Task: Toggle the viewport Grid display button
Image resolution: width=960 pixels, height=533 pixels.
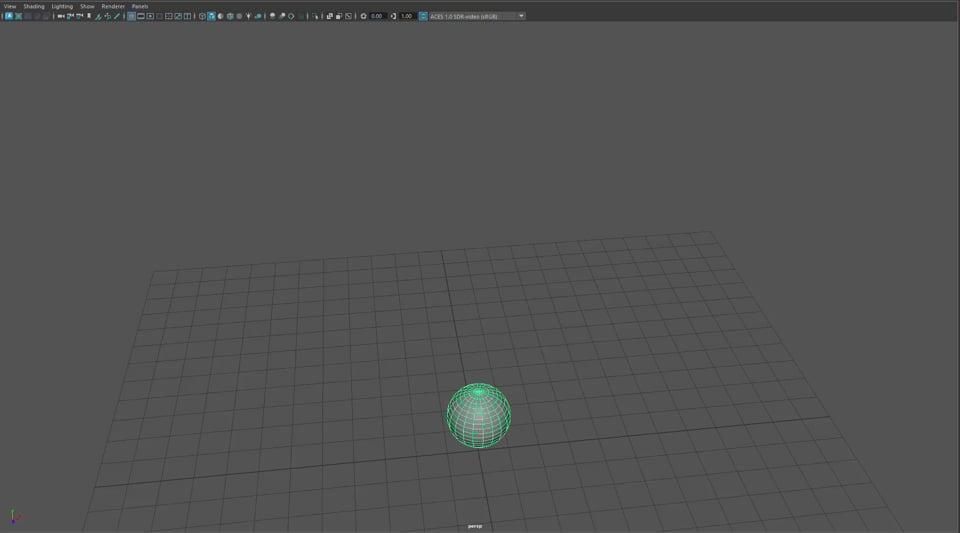Action: (131, 17)
